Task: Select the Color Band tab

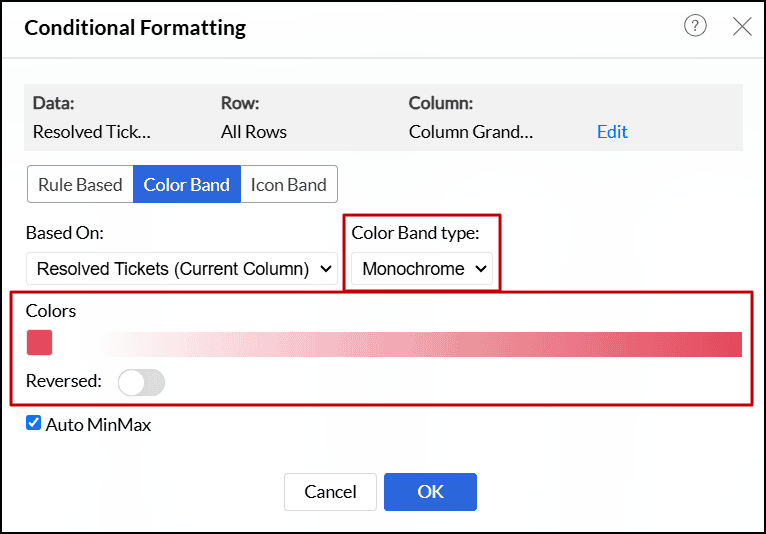Action: pyautogui.click(x=186, y=185)
